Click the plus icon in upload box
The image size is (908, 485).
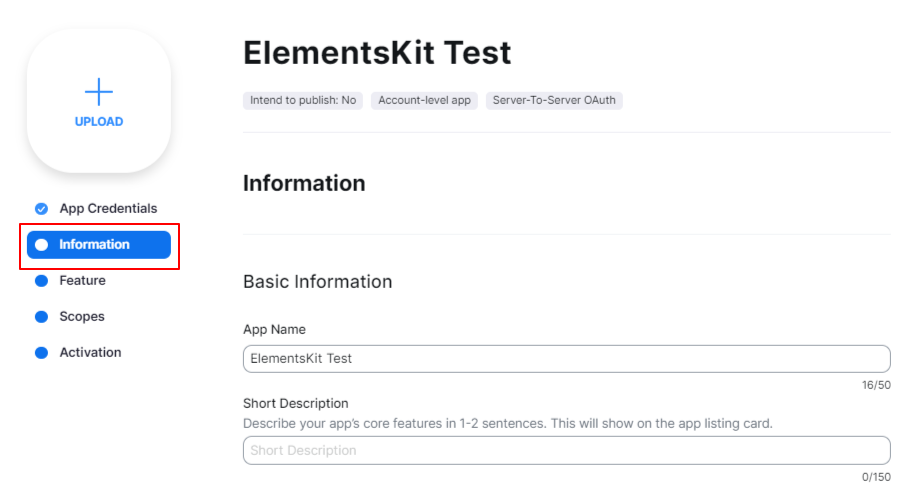98,93
